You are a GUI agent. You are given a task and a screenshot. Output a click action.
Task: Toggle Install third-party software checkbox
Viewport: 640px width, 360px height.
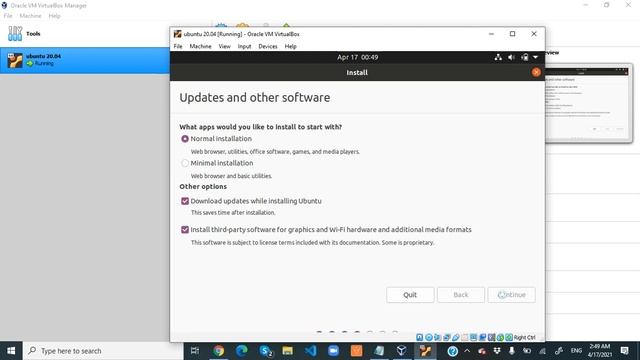(x=185, y=230)
